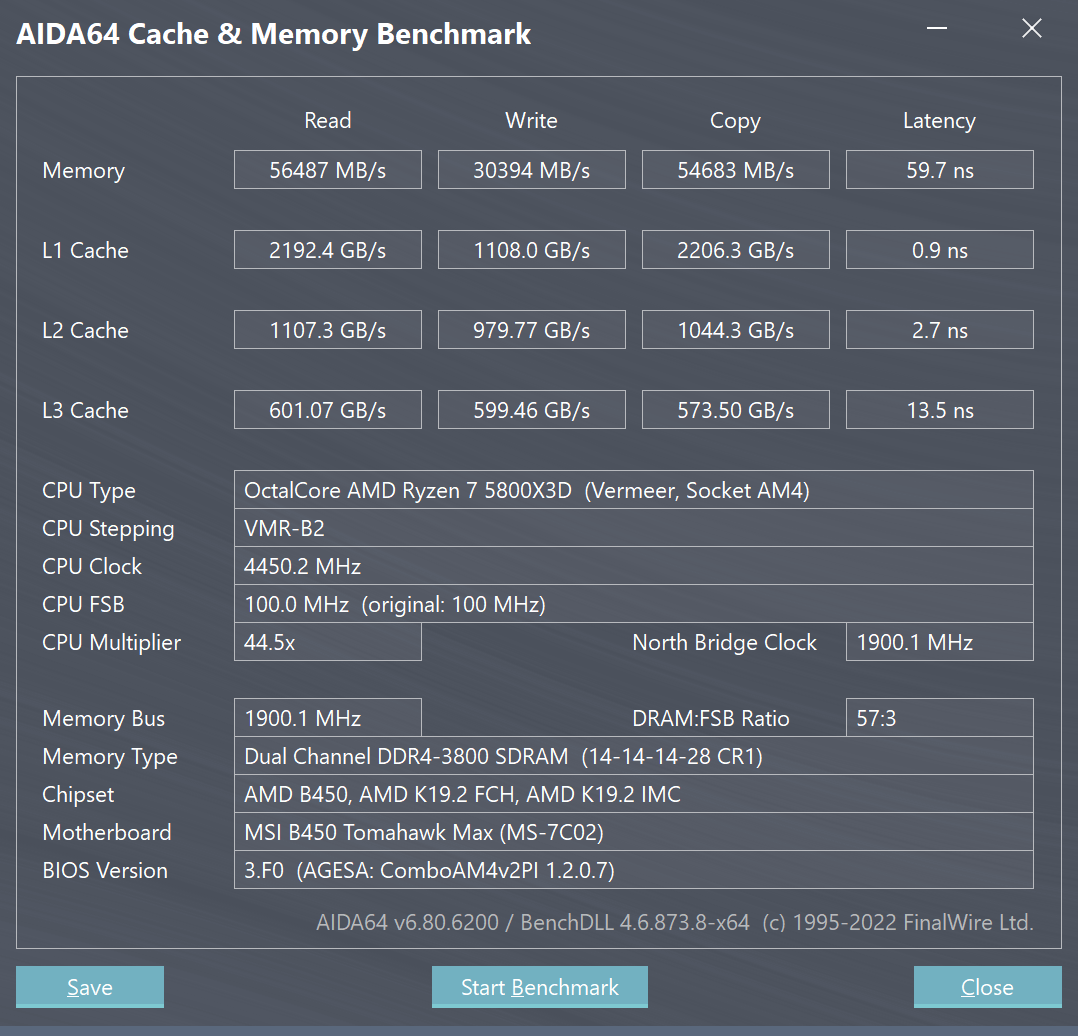Click L2 Cache write value 979.77 GB/s
Viewport: 1078px width, 1036px height.
[531, 330]
